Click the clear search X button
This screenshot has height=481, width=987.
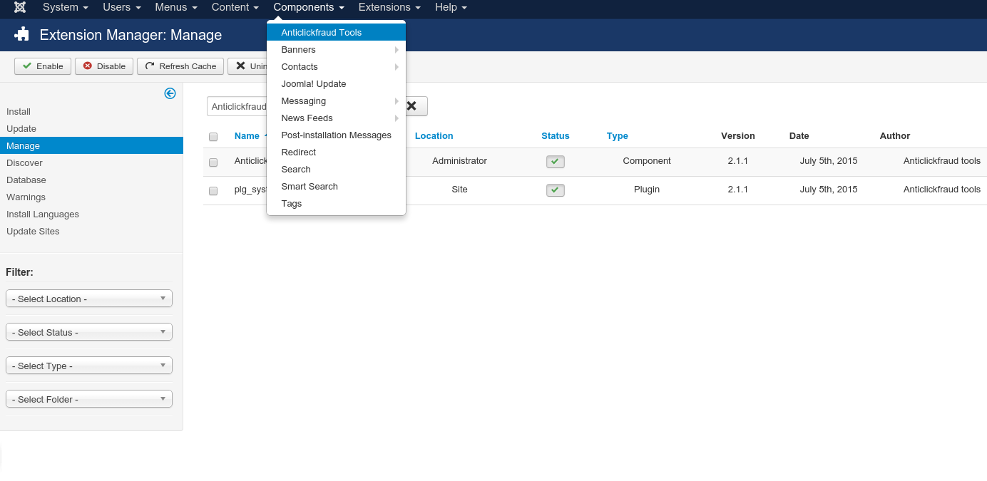[411, 106]
